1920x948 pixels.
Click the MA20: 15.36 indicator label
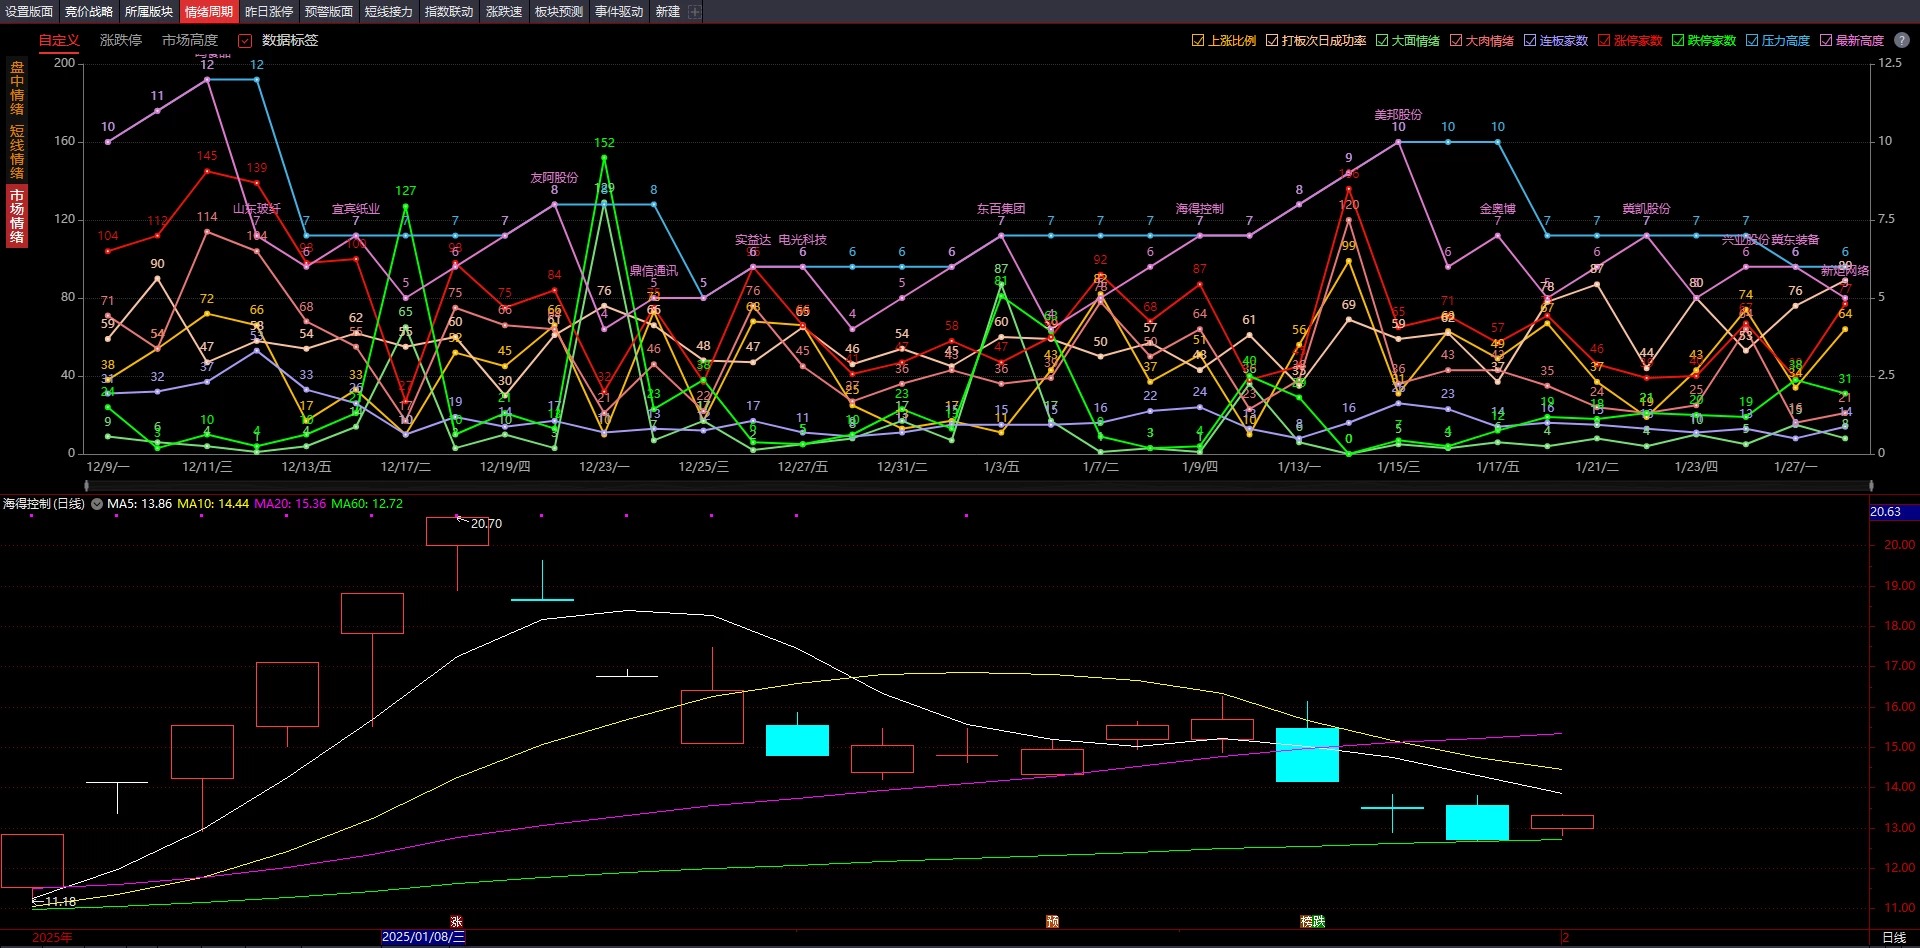tap(290, 504)
